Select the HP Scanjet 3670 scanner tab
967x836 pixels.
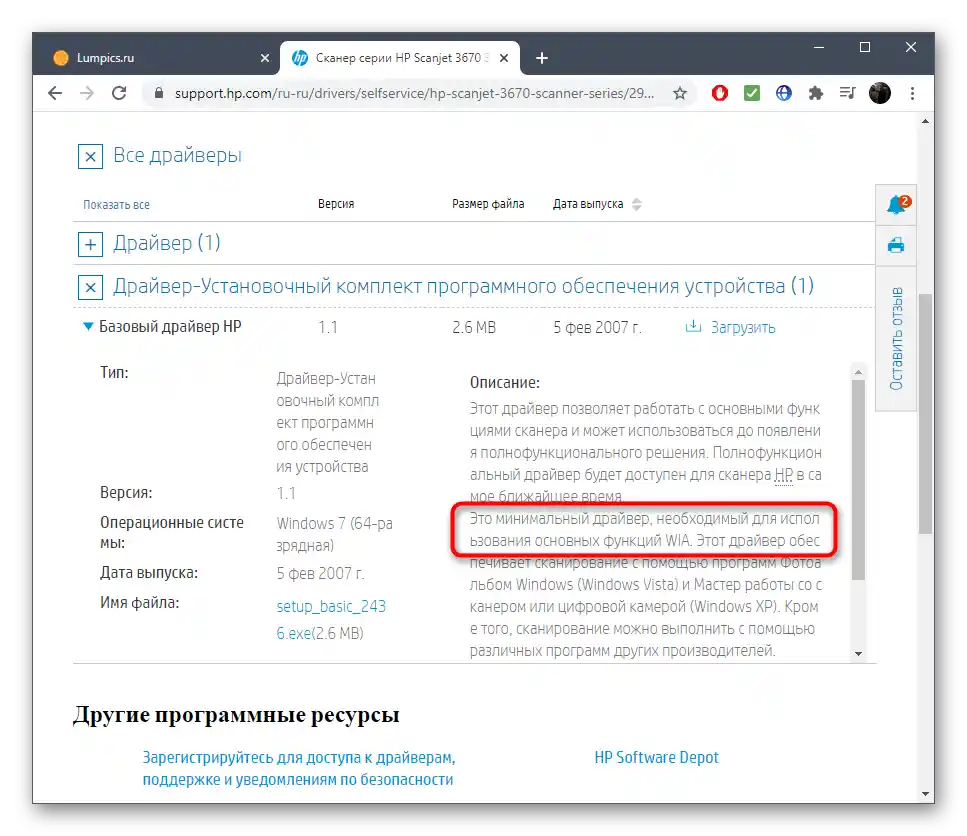(x=400, y=58)
